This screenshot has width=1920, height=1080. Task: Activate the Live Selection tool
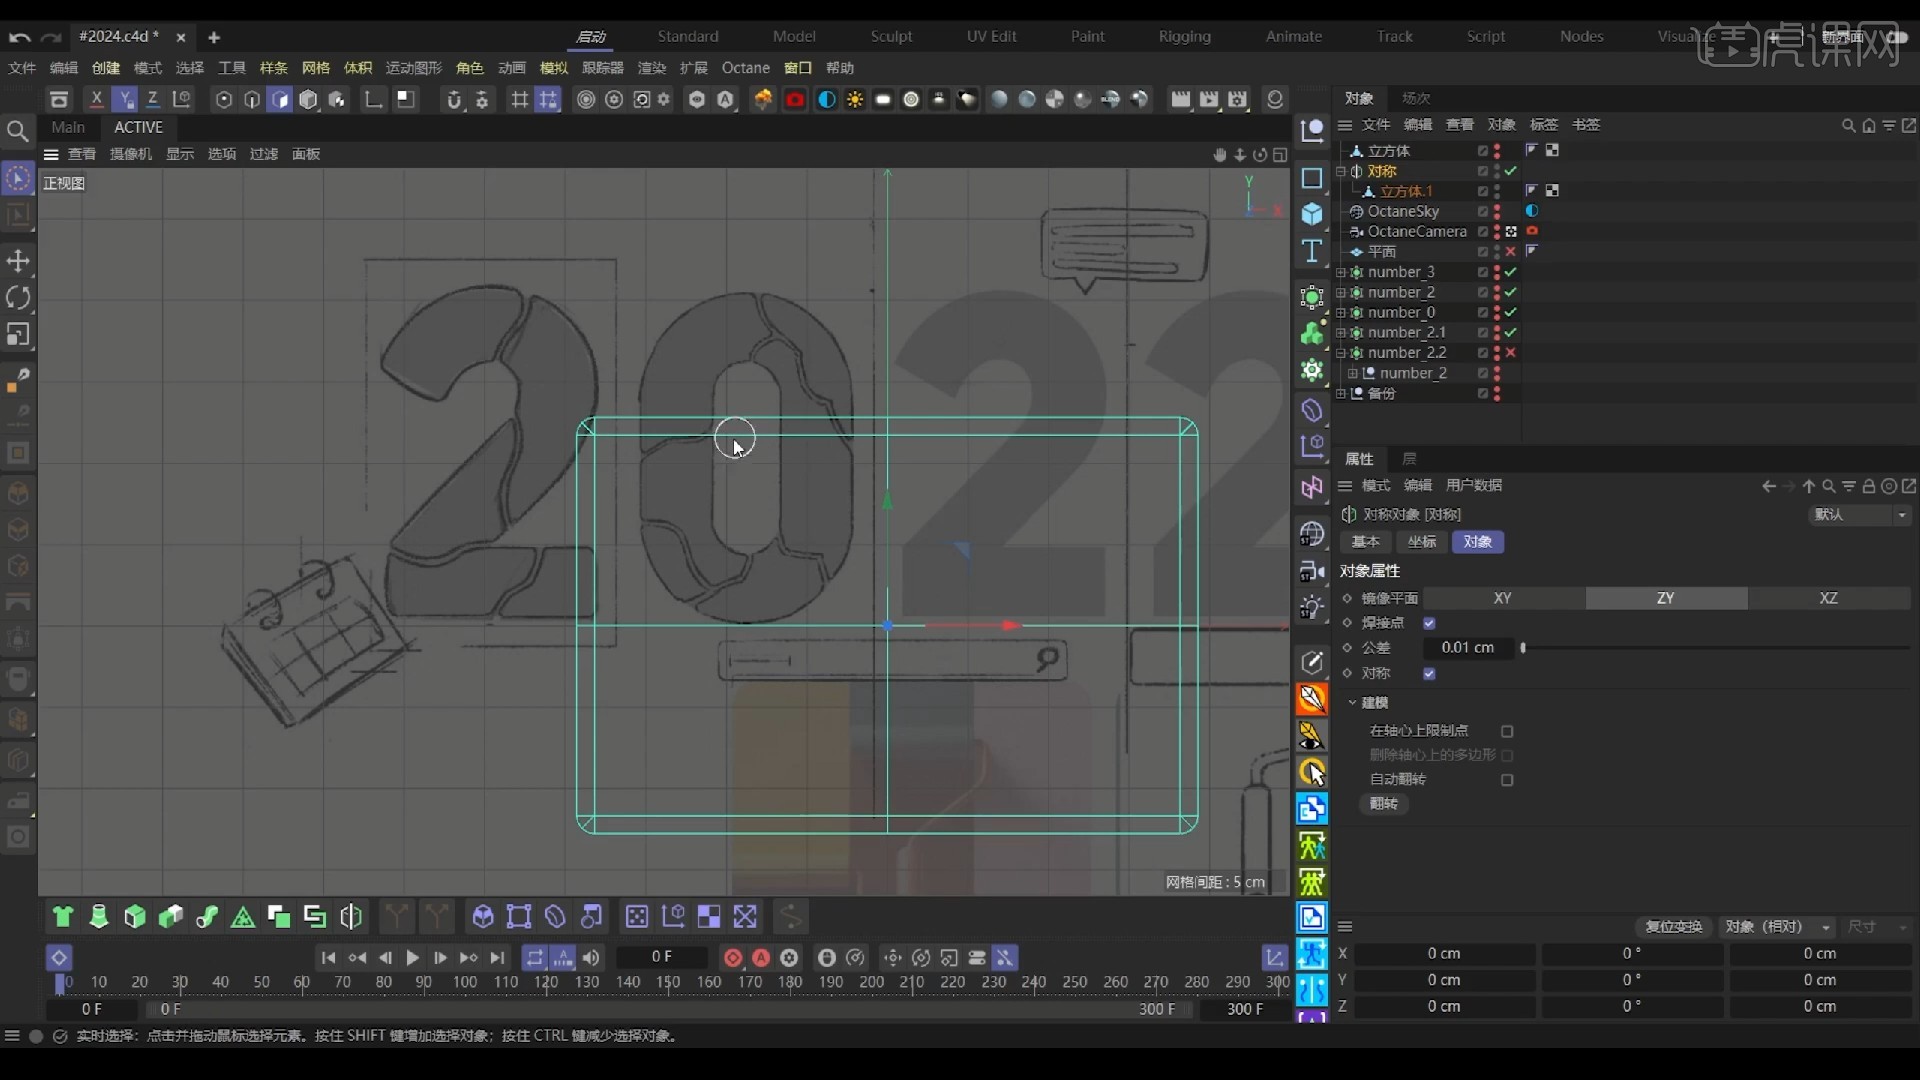(18, 179)
